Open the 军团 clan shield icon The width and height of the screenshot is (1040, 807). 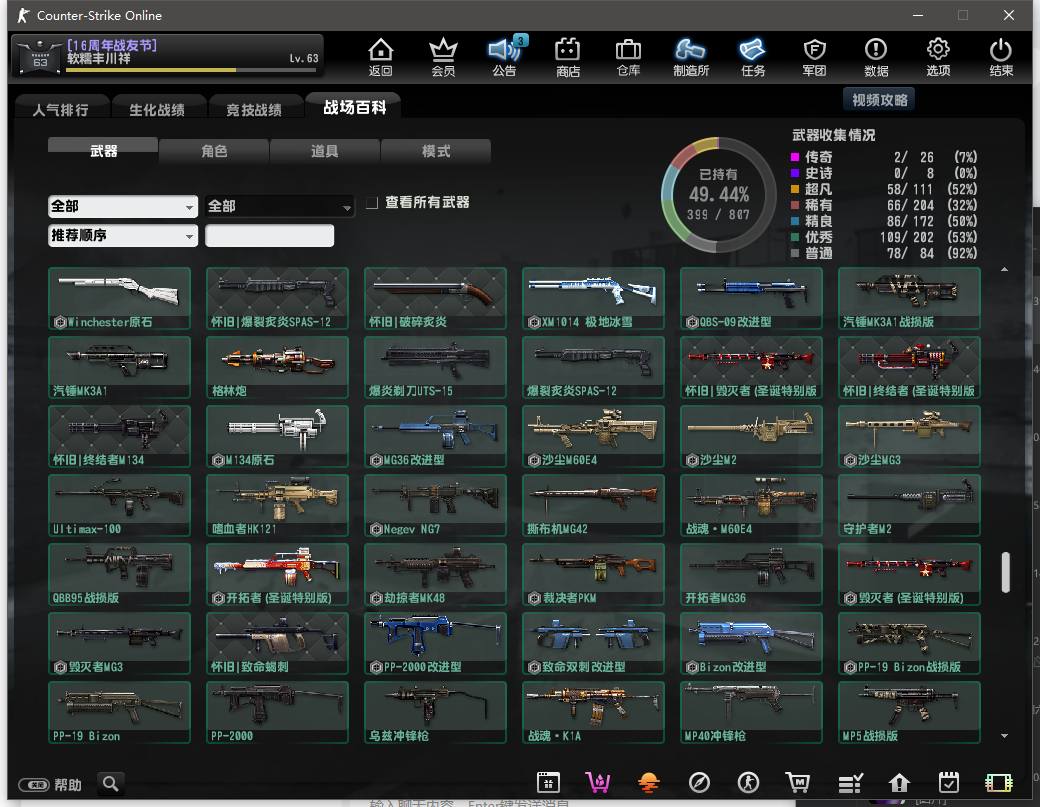coord(814,56)
